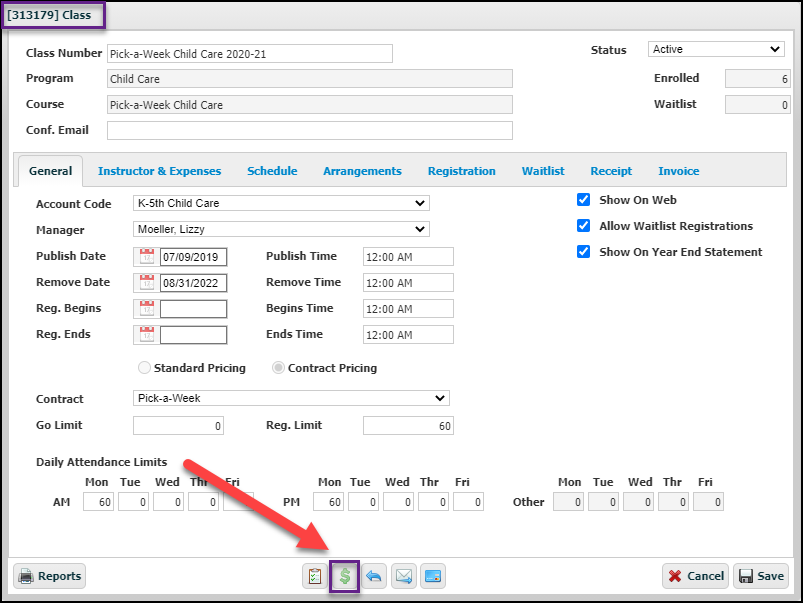Viewport: 803px width, 603px height.
Task: Click the Reg. Limit field
Action: pos(408,426)
